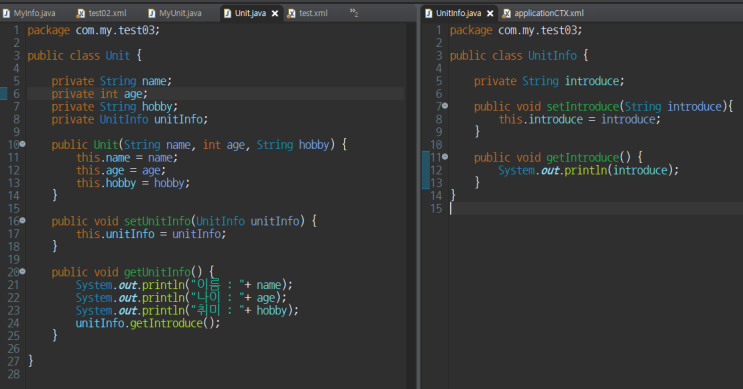Click the println line printing age
The height and width of the screenshot is (389, 743).
[181, 298]
